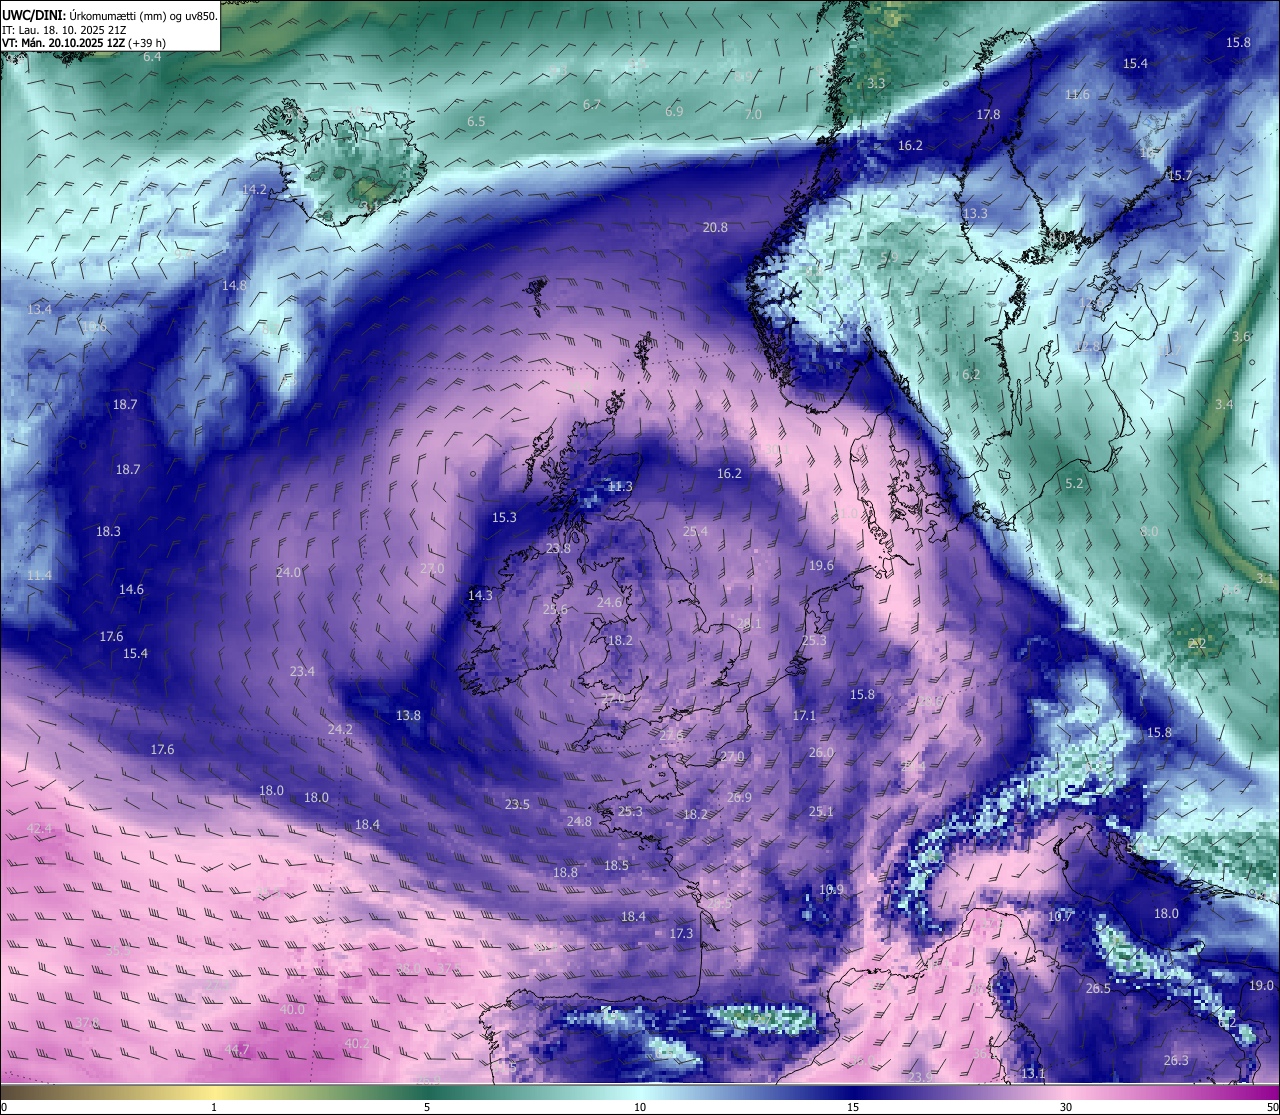Click the 24.0 value west of Ireland

[x=288, y=572]
